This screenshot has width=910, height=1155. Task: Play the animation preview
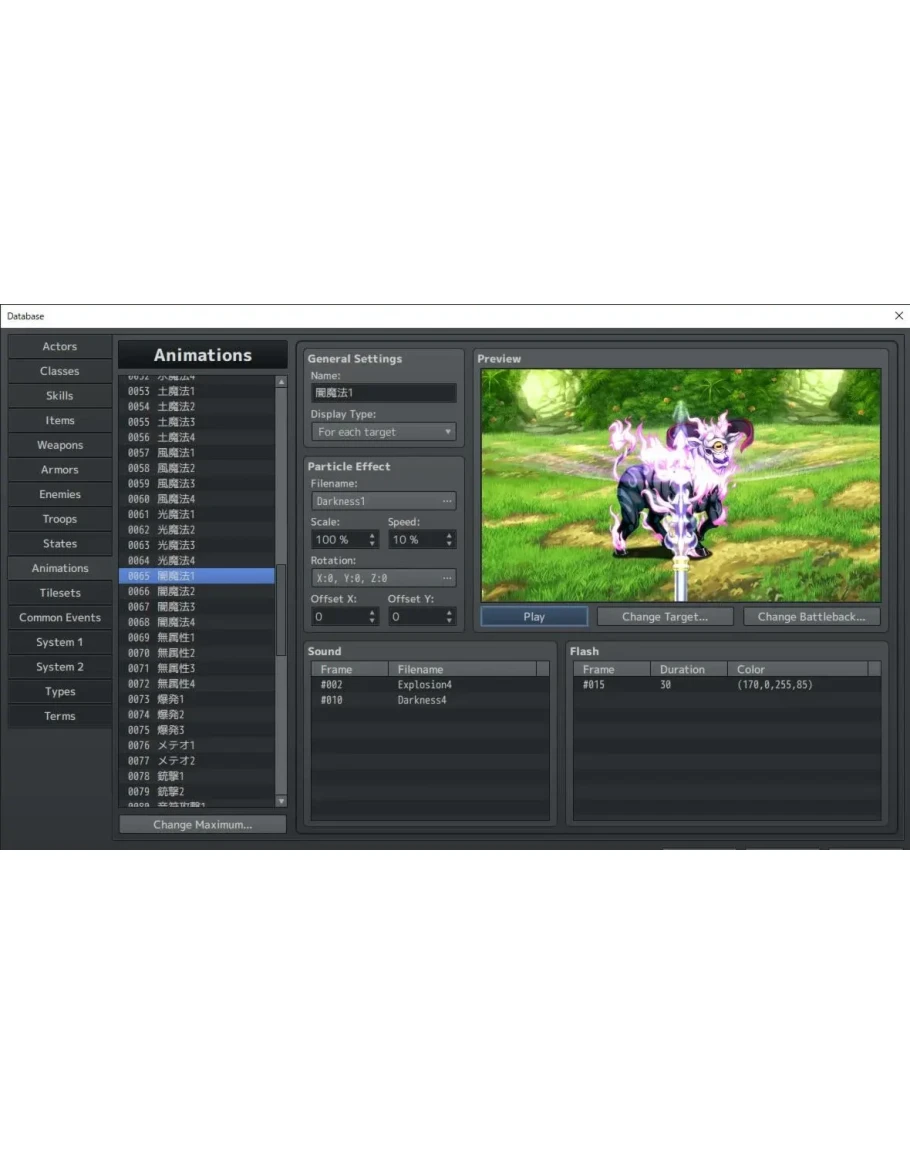pyautogui.click(x=533, y=617)
